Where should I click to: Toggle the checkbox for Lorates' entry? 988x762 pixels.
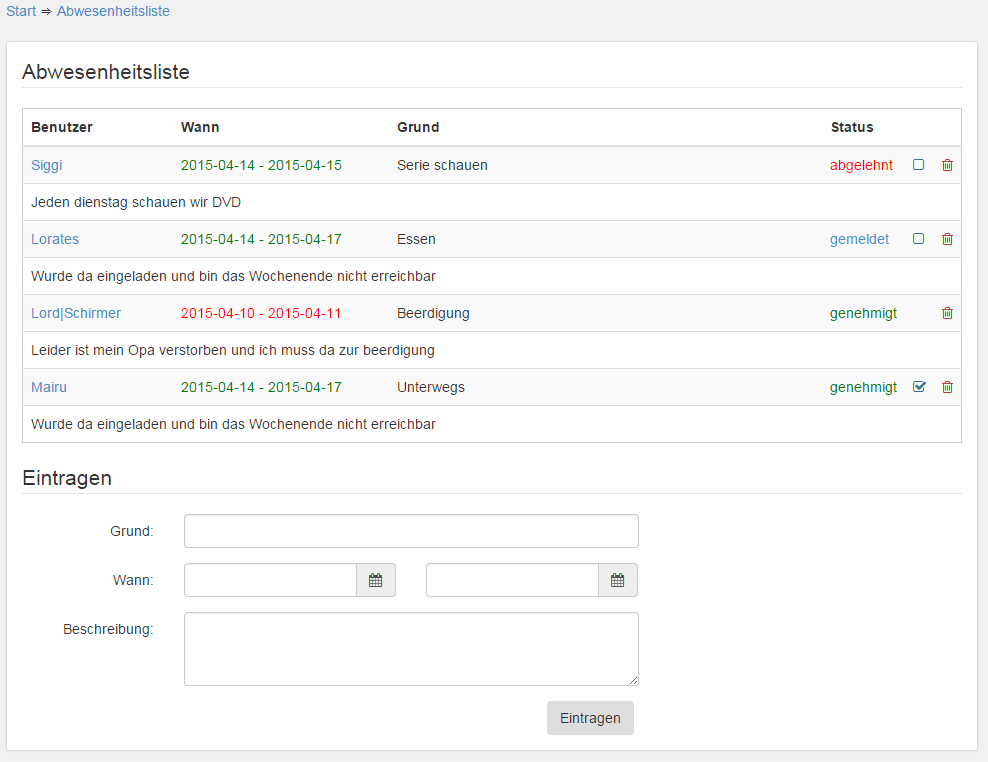pyautogui.click(x=919, y=239)
